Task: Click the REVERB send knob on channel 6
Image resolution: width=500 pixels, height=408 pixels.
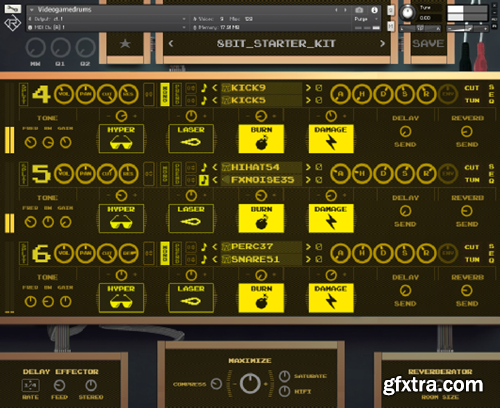Action: (x=467, y=291)
